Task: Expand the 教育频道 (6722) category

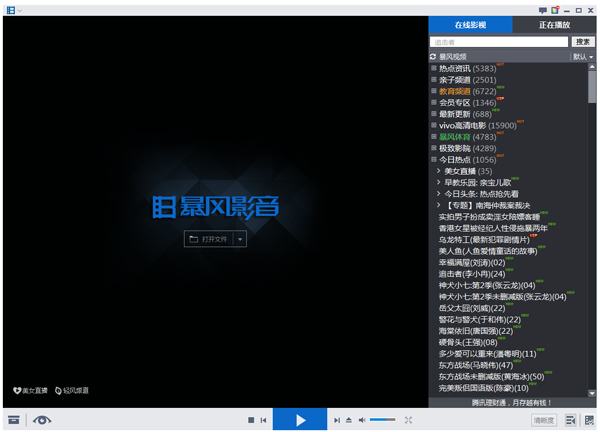Action: point(434,91)
